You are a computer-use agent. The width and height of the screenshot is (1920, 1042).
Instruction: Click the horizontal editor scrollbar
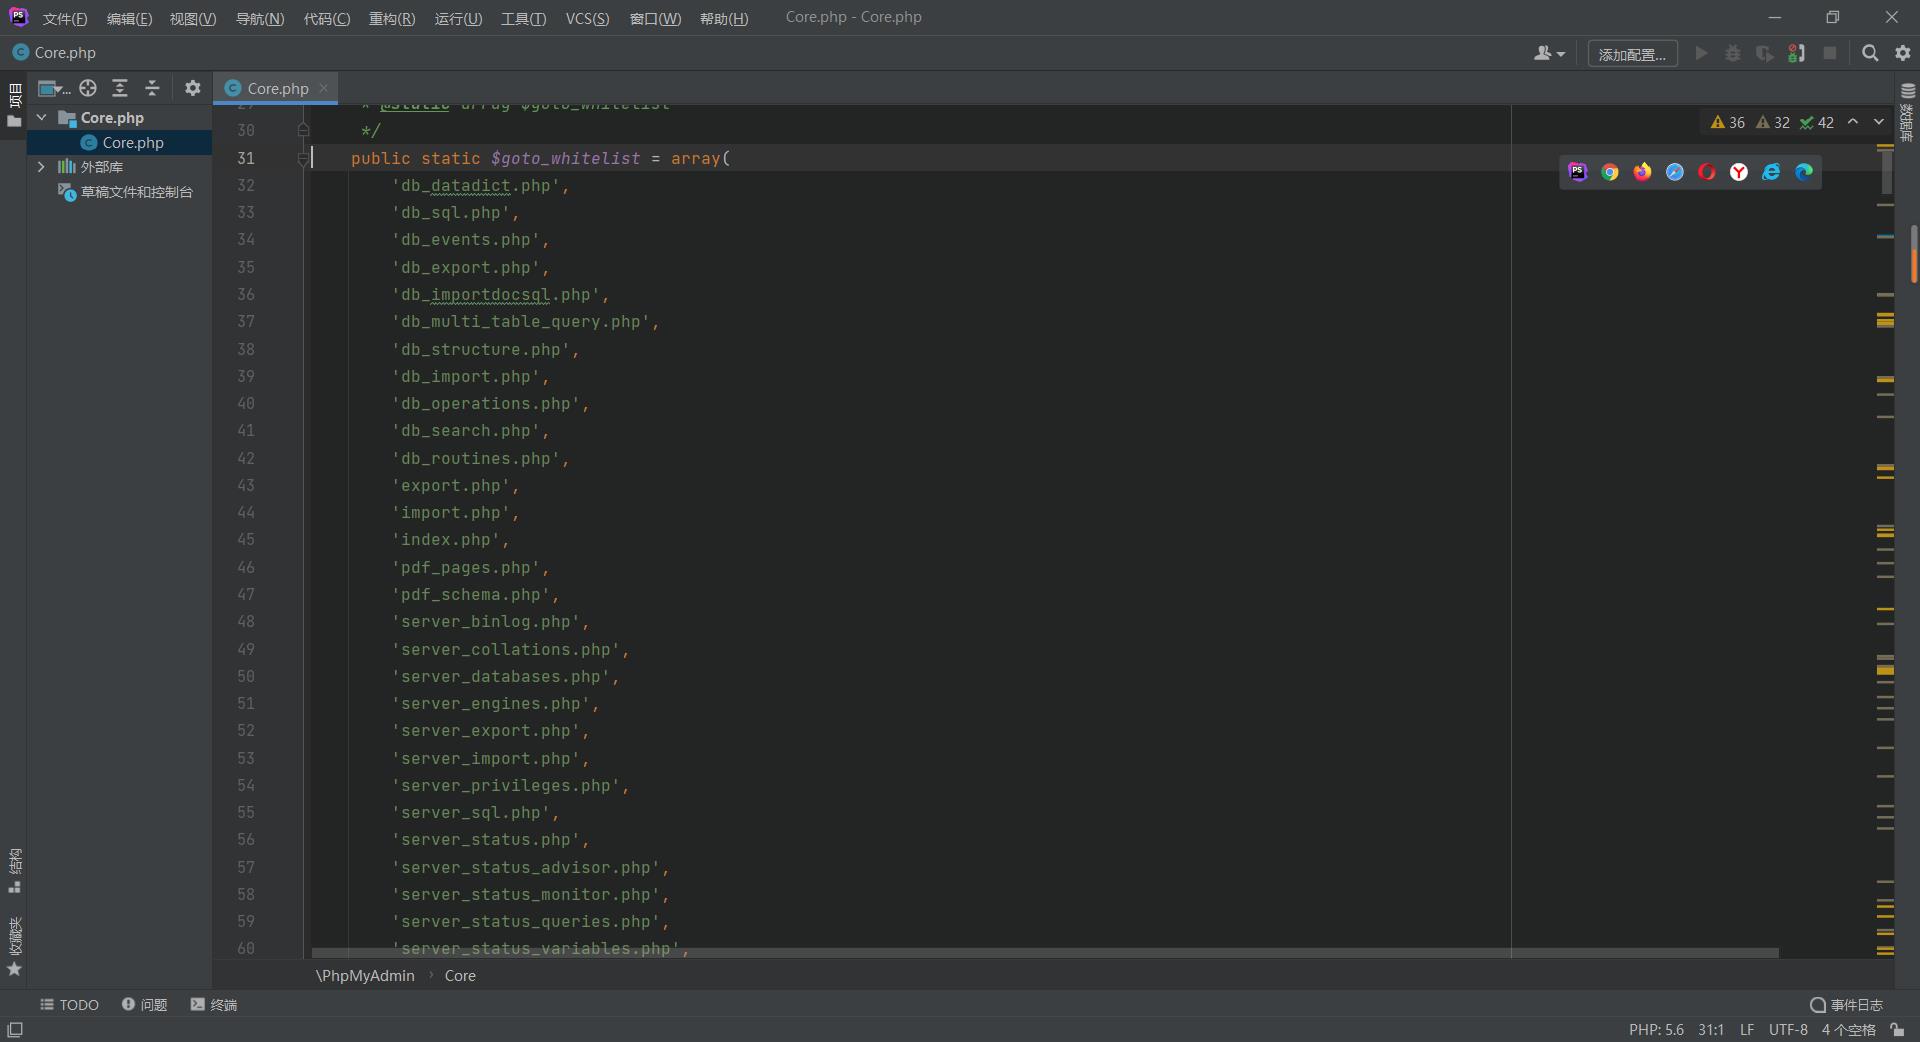click(1045, 953)
